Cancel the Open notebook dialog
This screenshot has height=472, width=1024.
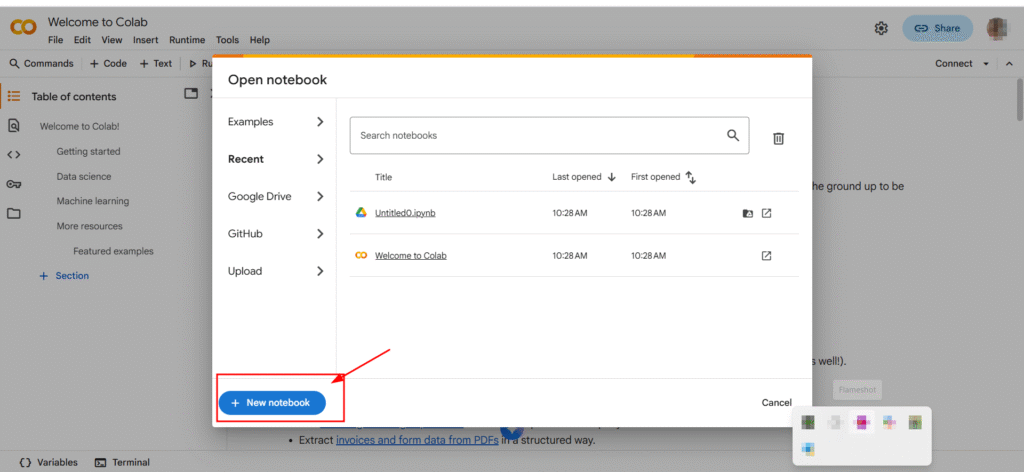click(776, 403)
